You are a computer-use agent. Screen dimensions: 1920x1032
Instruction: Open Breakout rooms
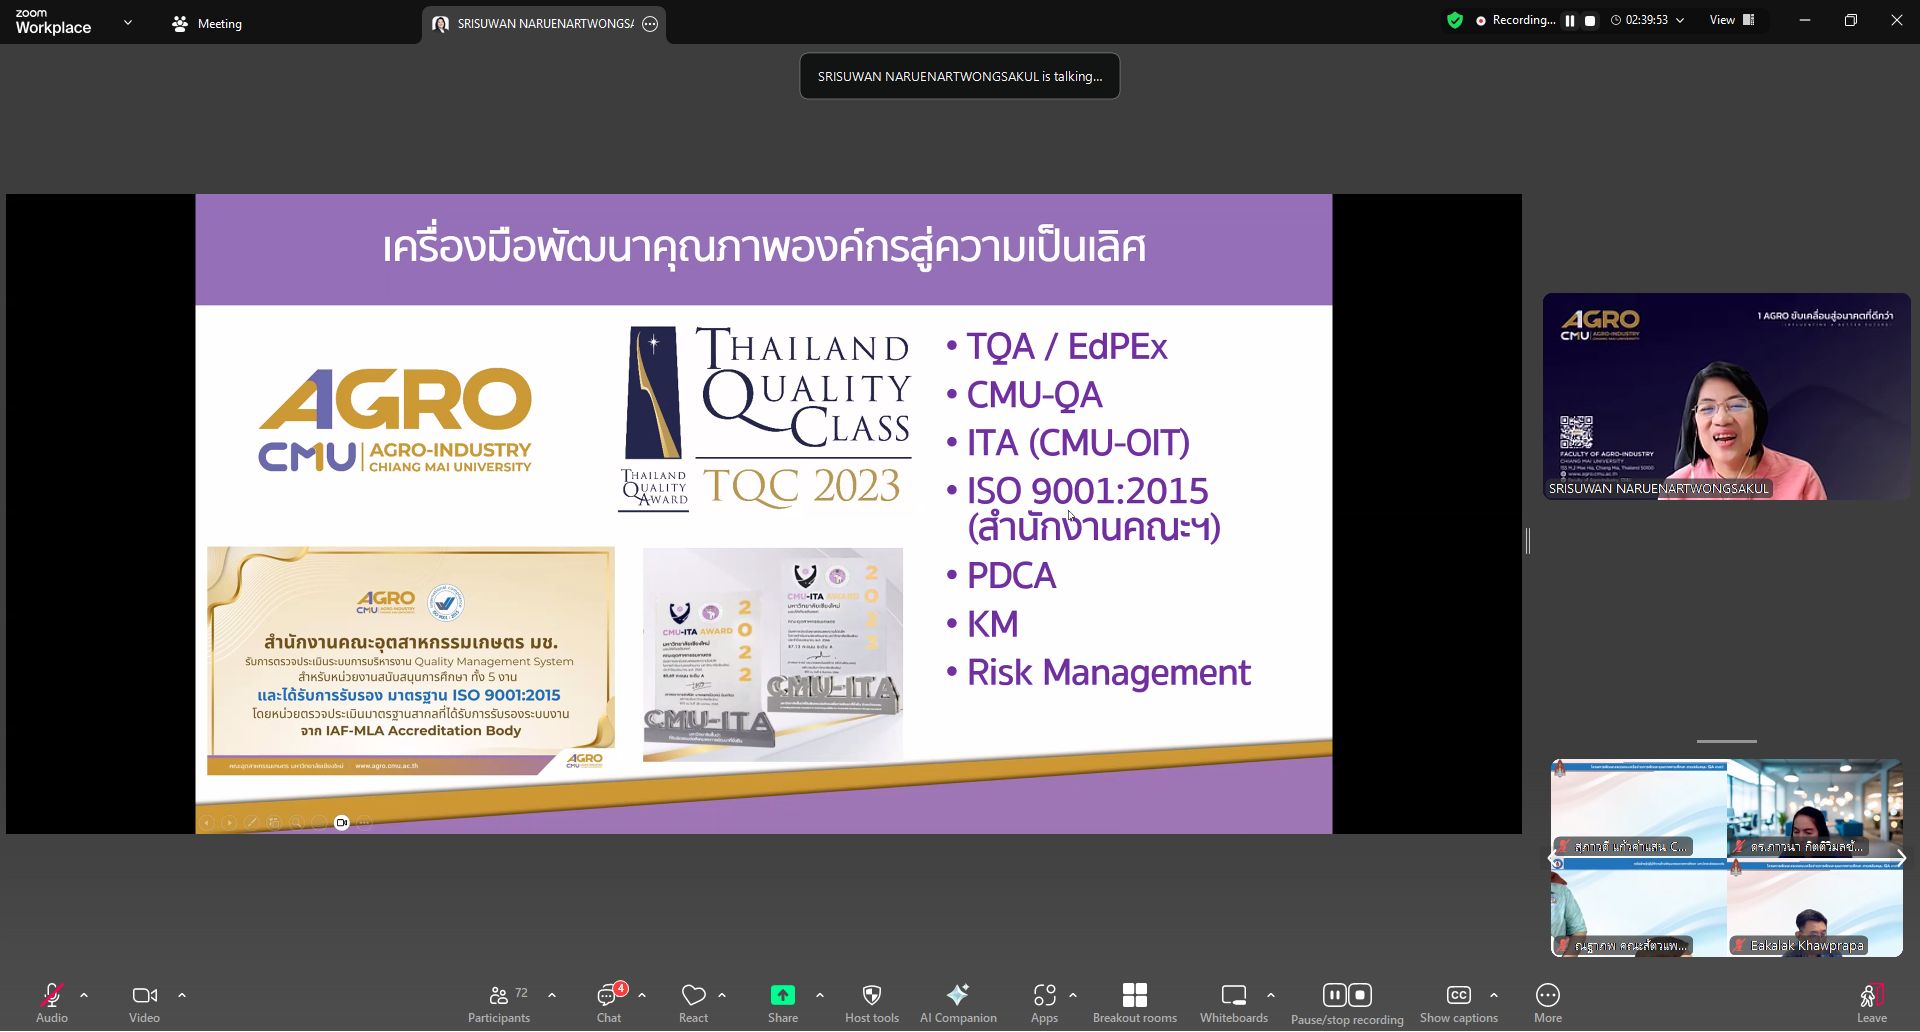tap(1134, 1003)
